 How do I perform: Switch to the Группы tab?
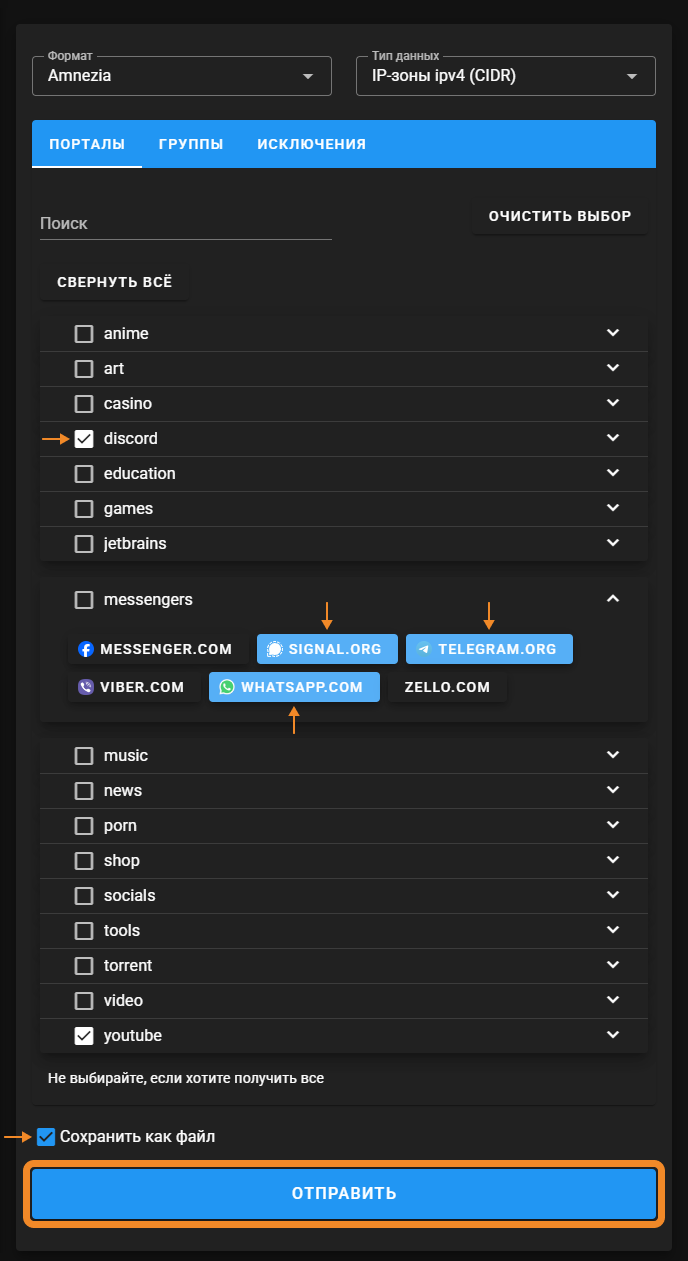(x=191, y=144)
